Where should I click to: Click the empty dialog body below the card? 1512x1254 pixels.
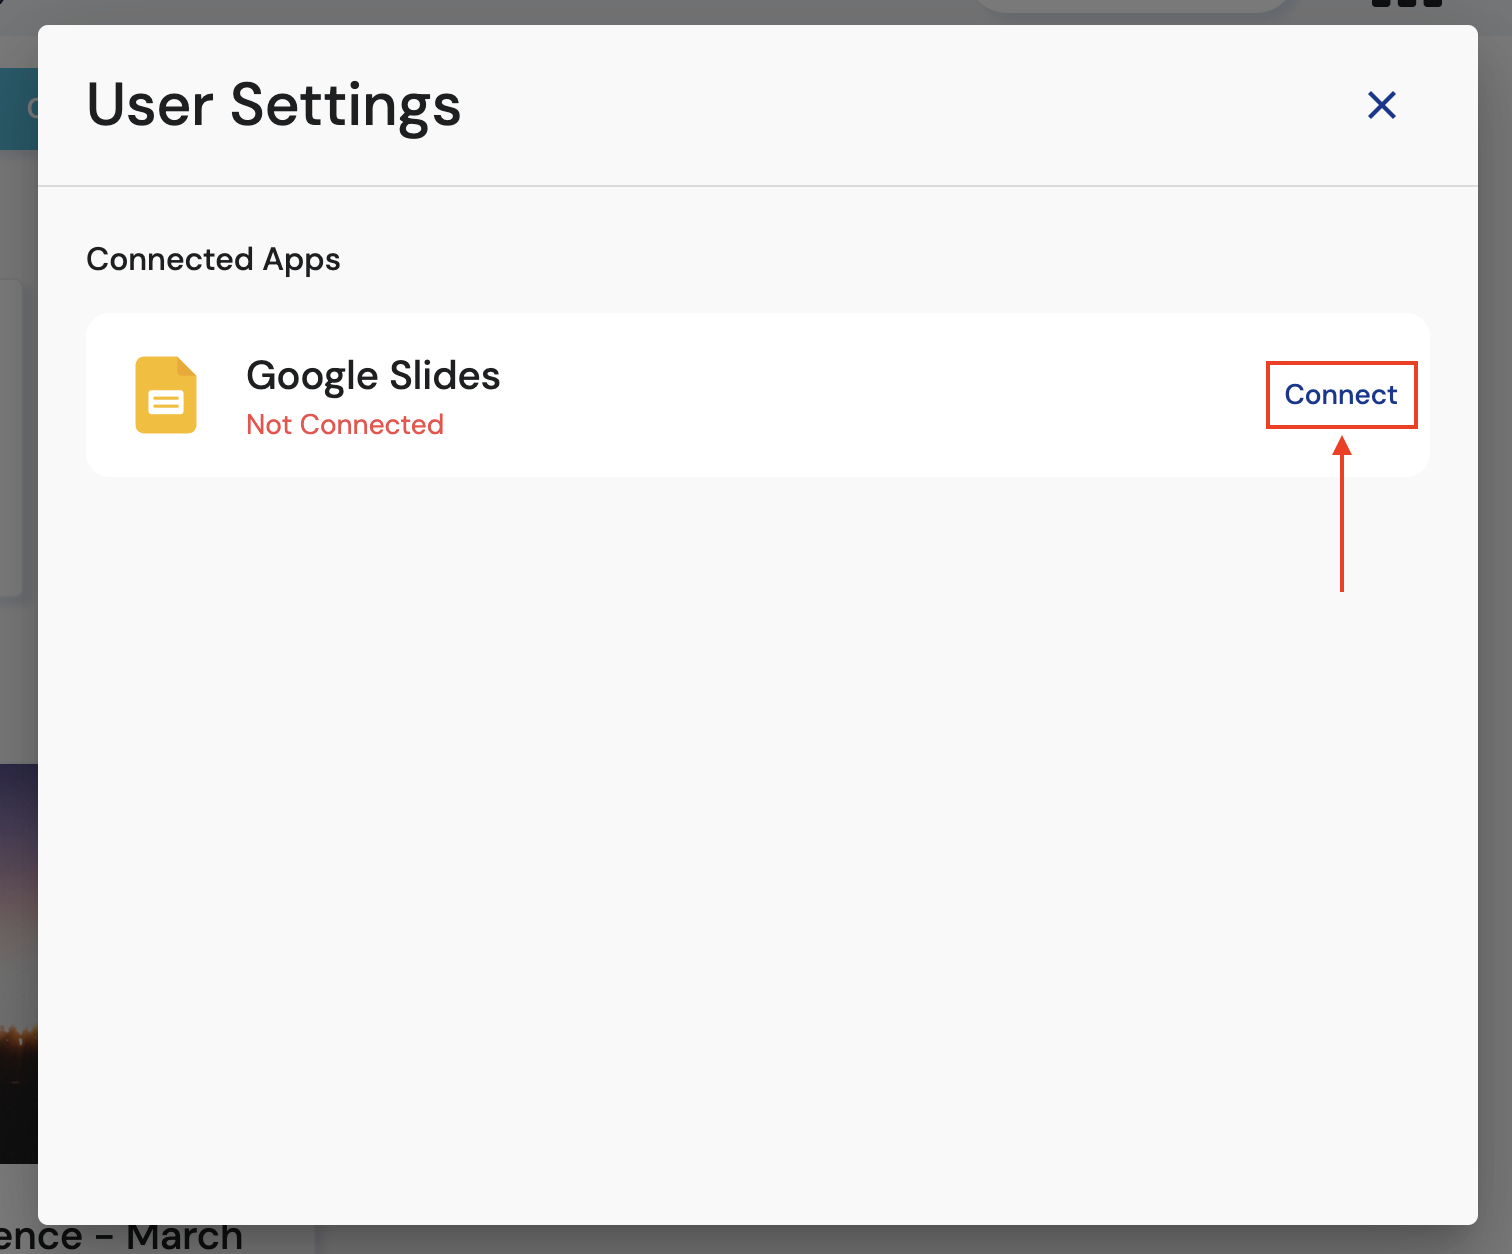758,850
